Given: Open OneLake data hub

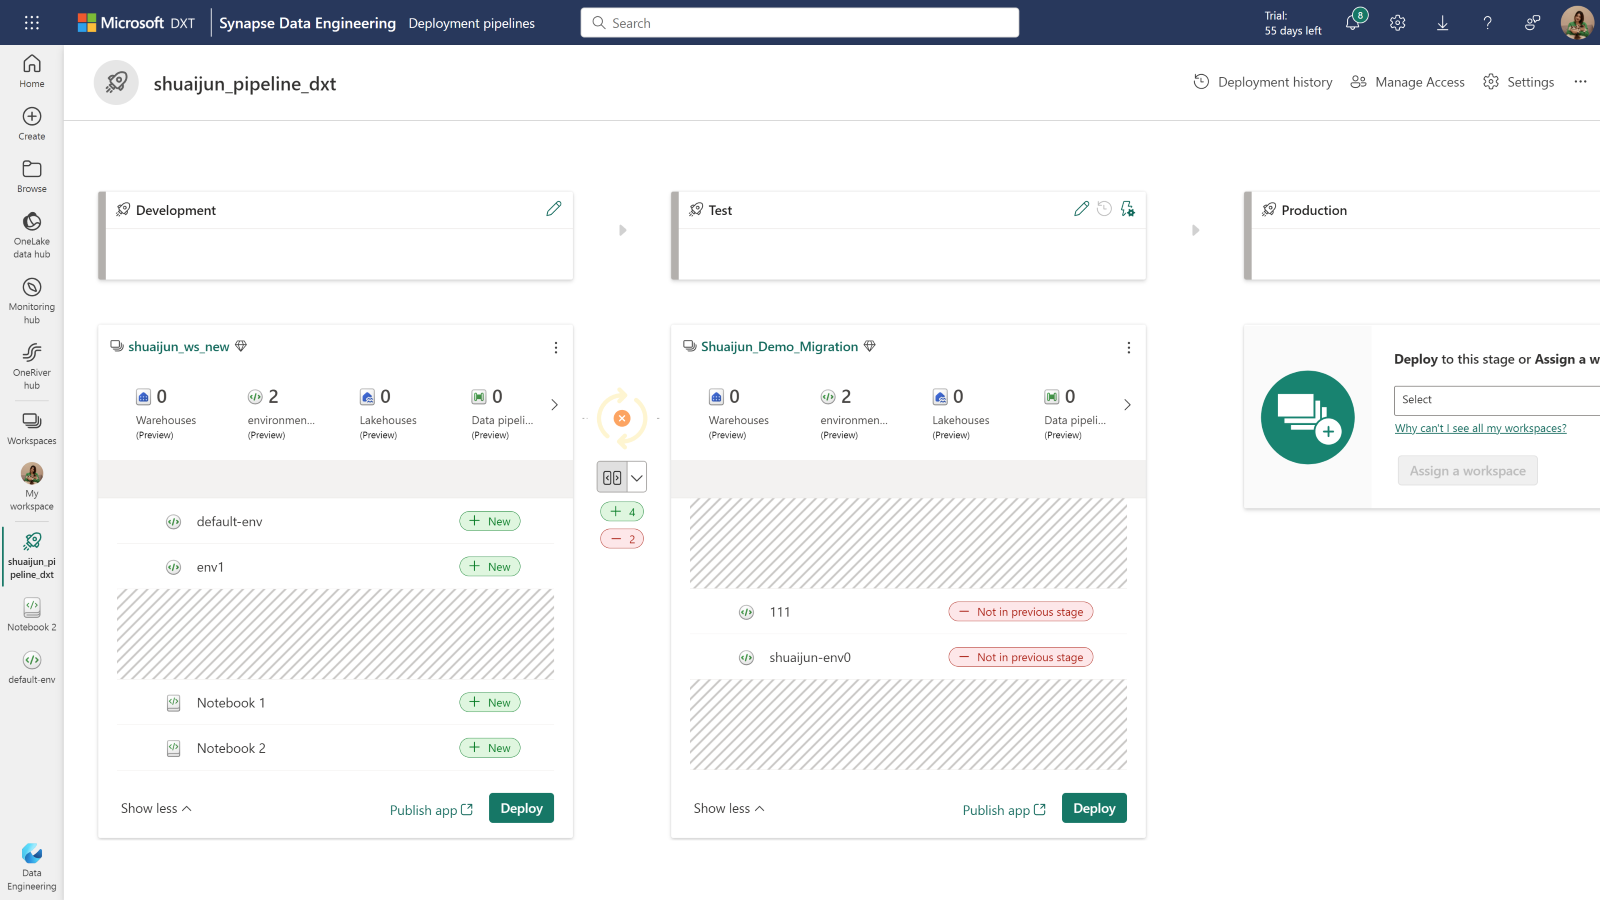Looking at the screenshot, I should tap(32, 235).
